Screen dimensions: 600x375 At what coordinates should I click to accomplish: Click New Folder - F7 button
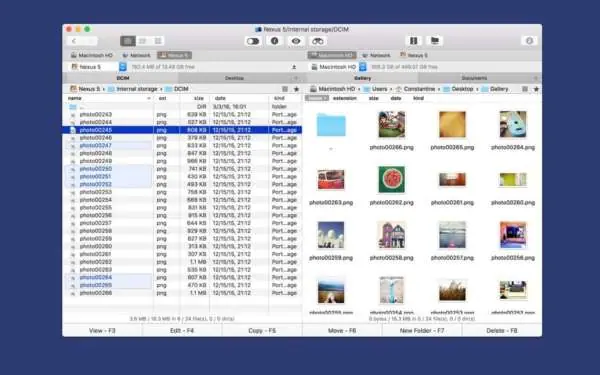[422, 331]
